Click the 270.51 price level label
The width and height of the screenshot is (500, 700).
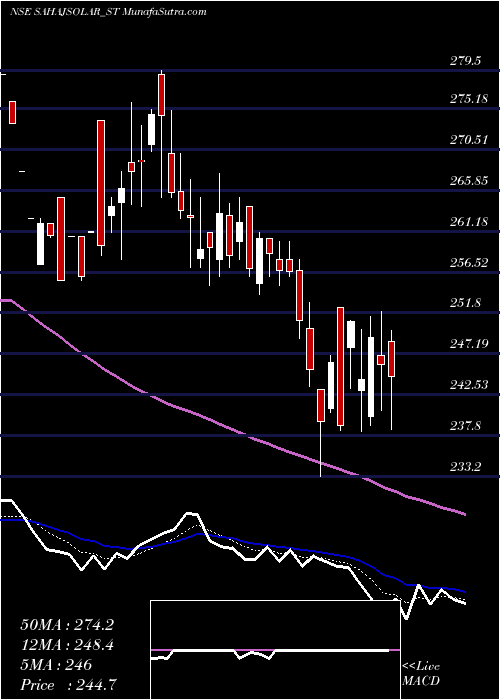468,140
